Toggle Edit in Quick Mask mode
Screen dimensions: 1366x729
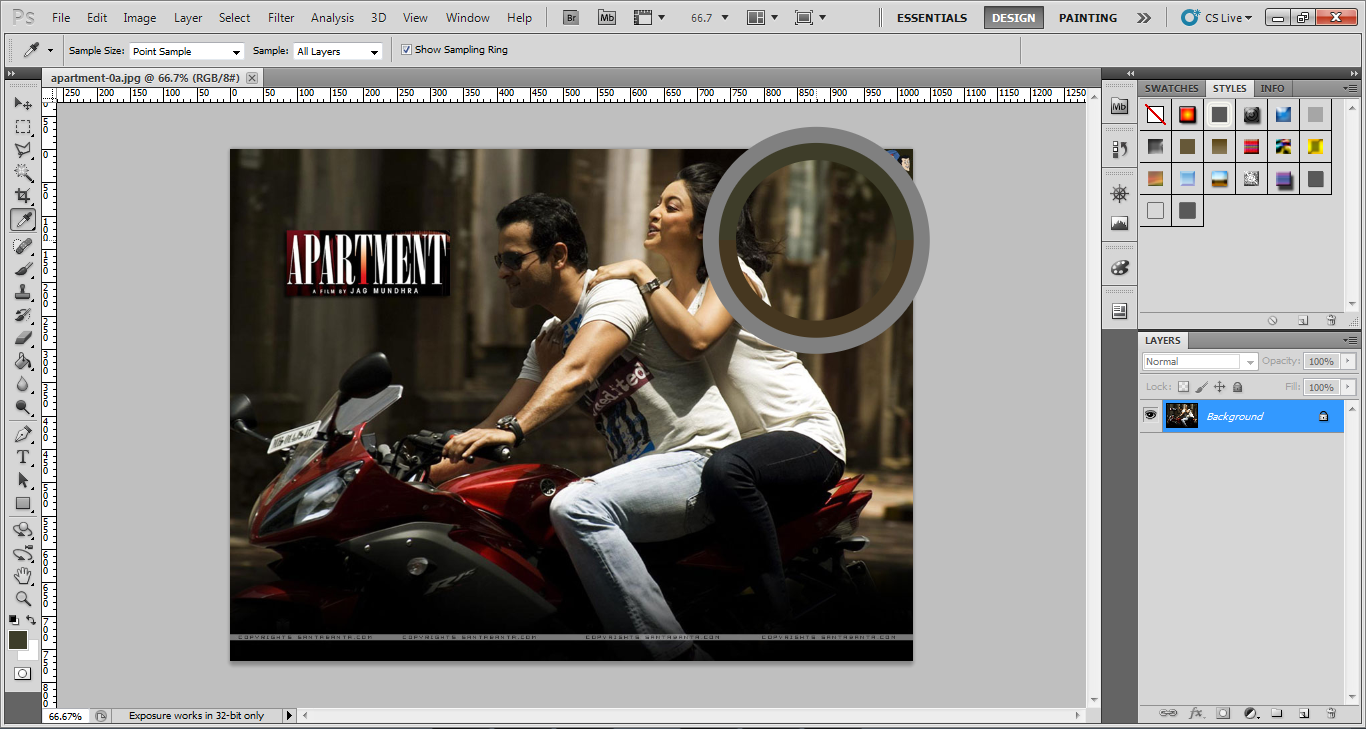point(22,674)
